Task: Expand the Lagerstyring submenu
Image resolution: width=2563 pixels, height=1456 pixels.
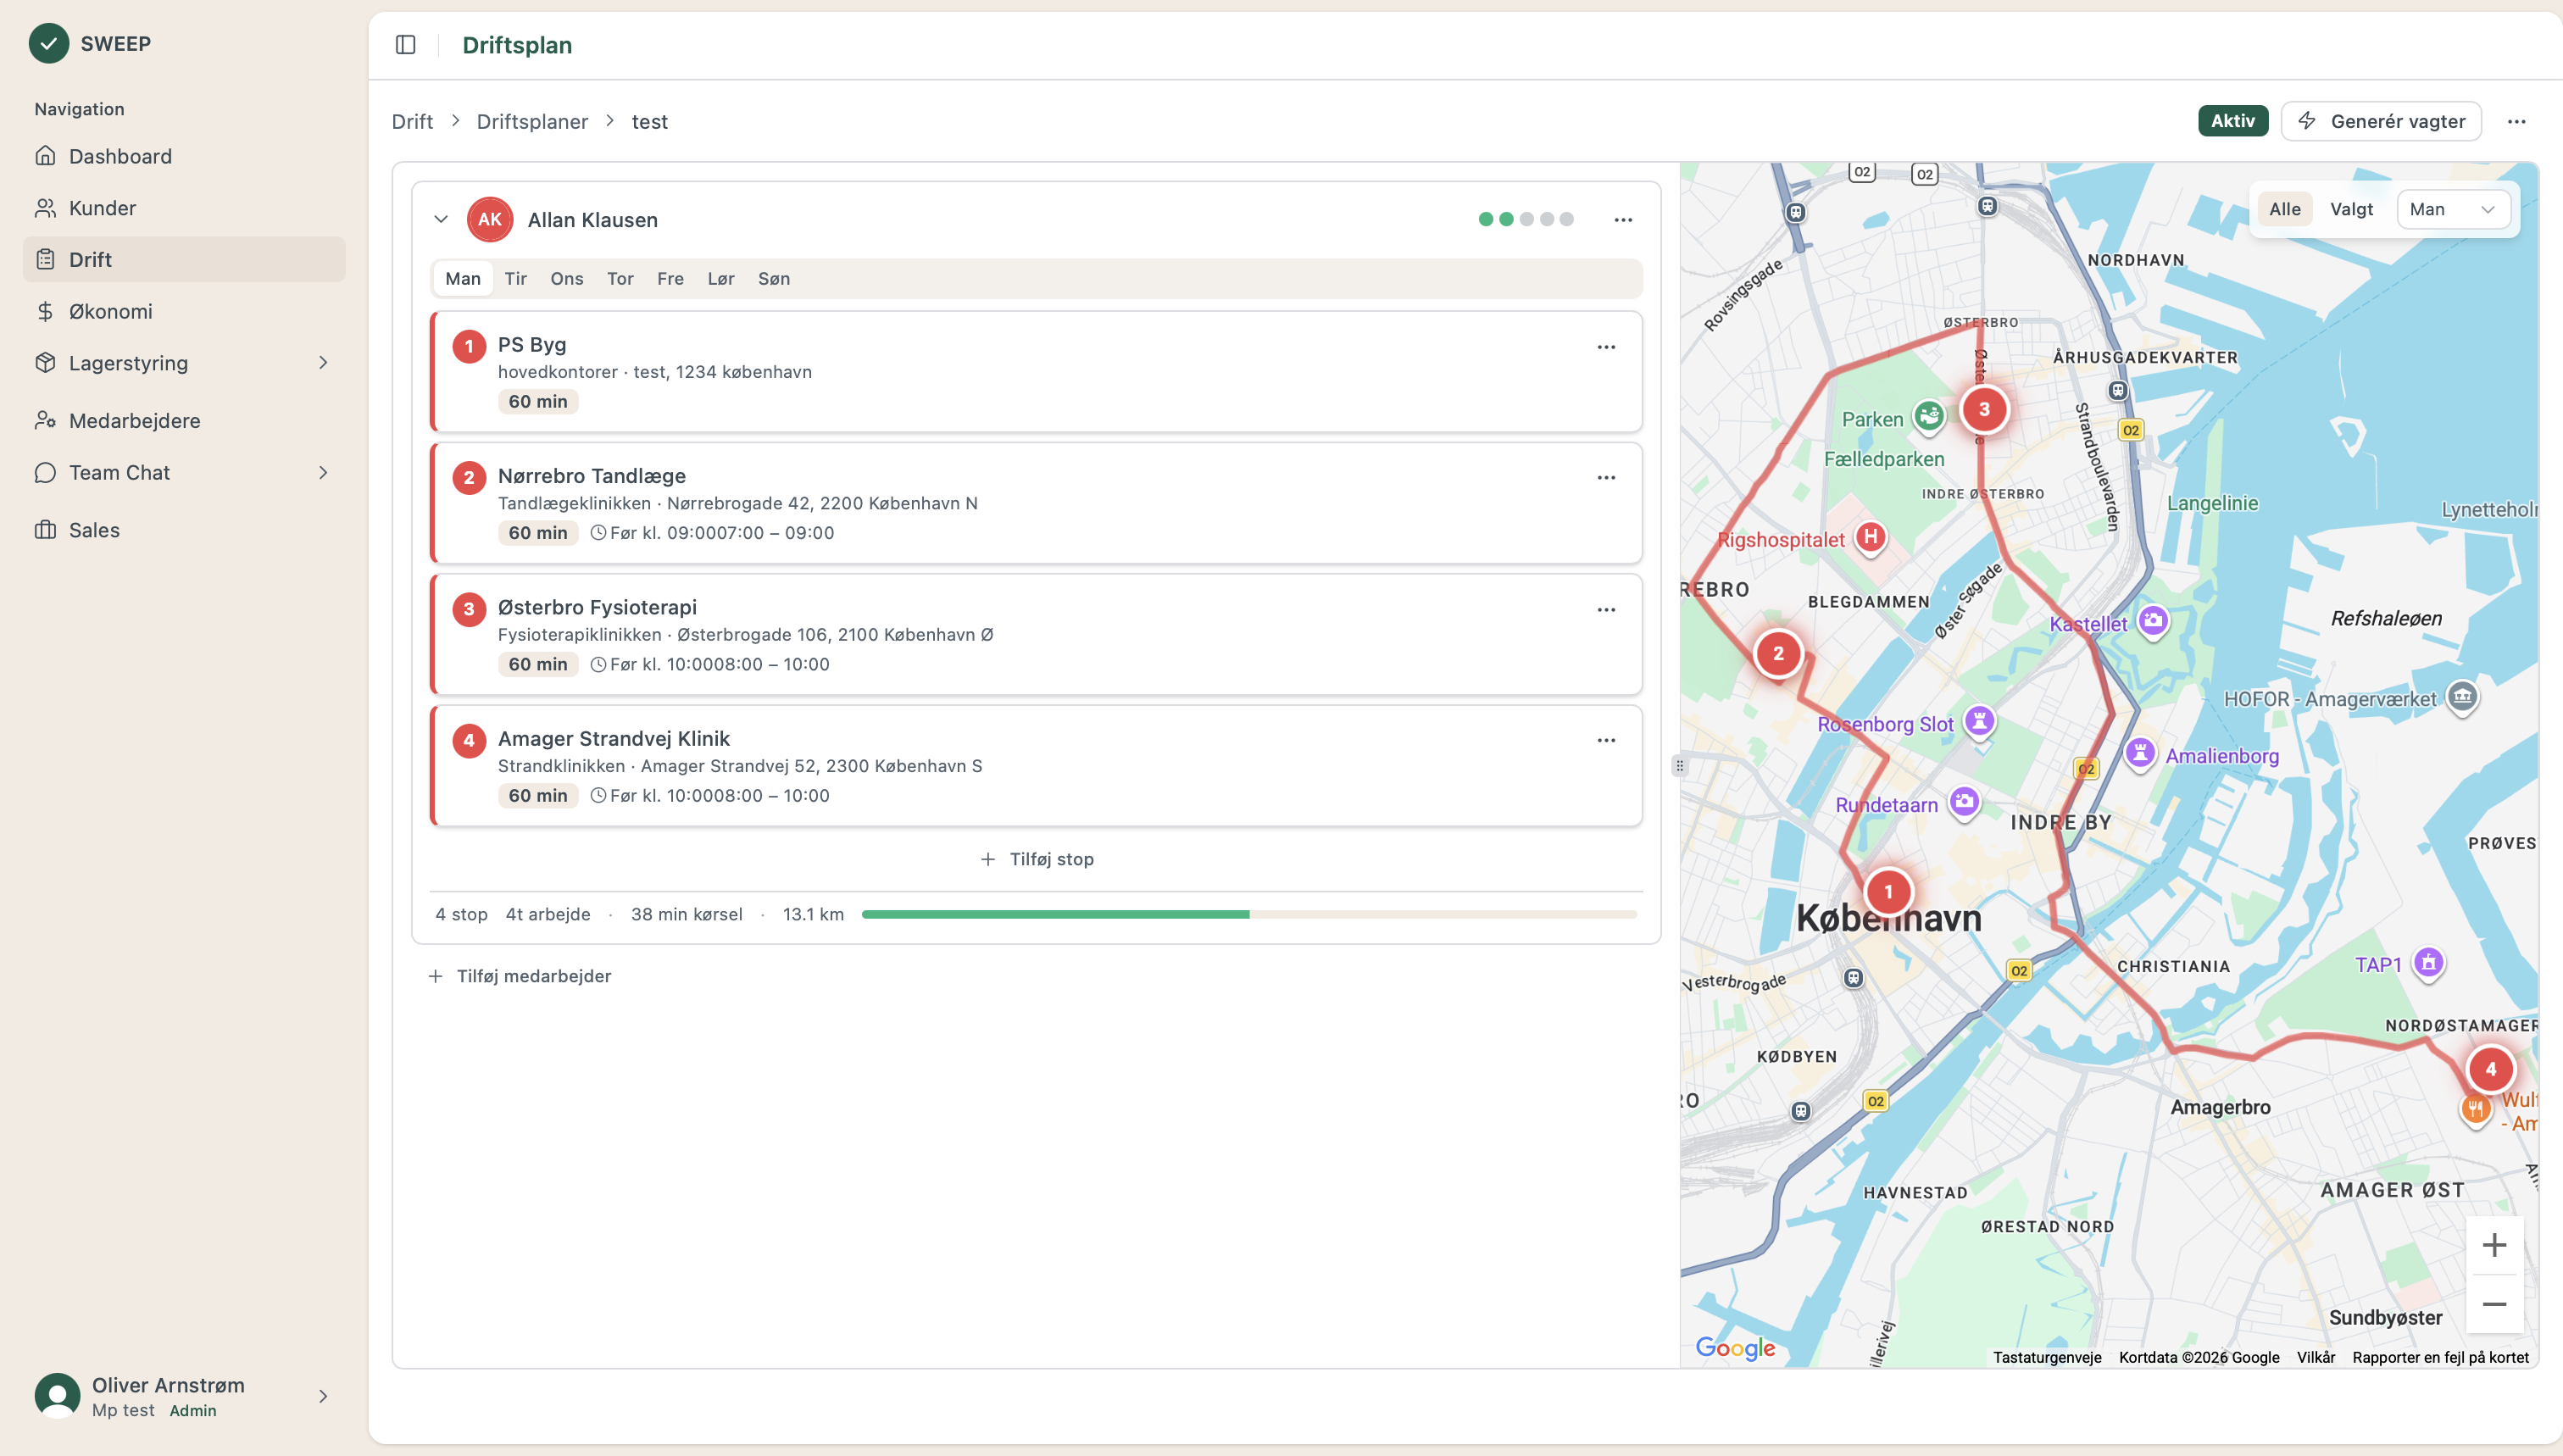Action: click(x=323, y=363)
